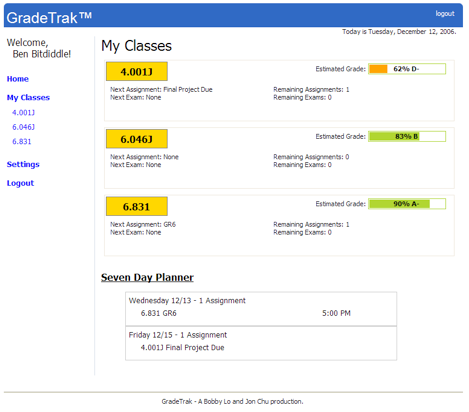The image size is (469, 412).
Task: Click the Friday 12/15 planner row header
Action: click(178, 335)
